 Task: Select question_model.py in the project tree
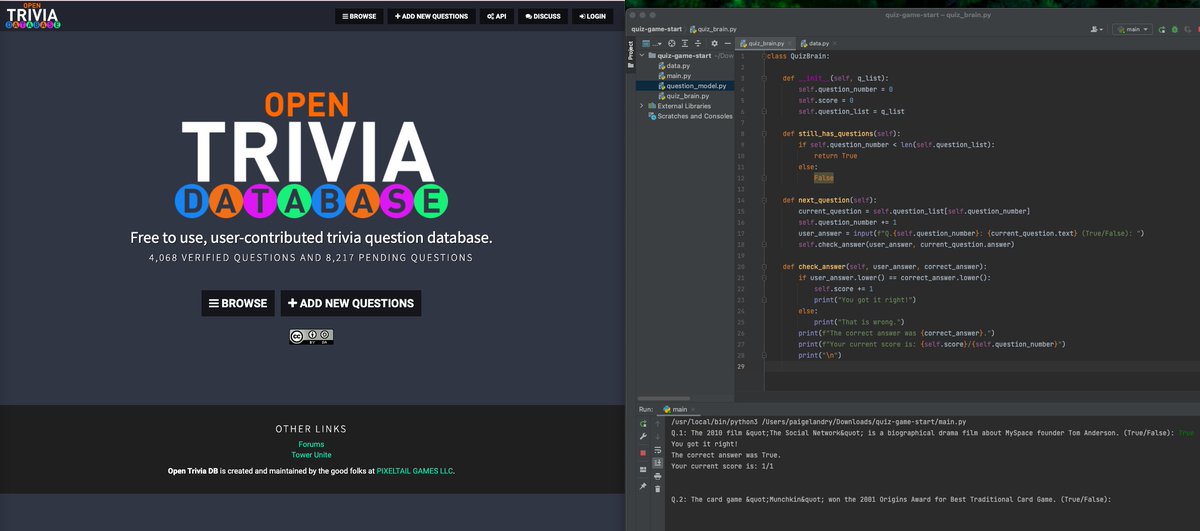pos(691,86)
